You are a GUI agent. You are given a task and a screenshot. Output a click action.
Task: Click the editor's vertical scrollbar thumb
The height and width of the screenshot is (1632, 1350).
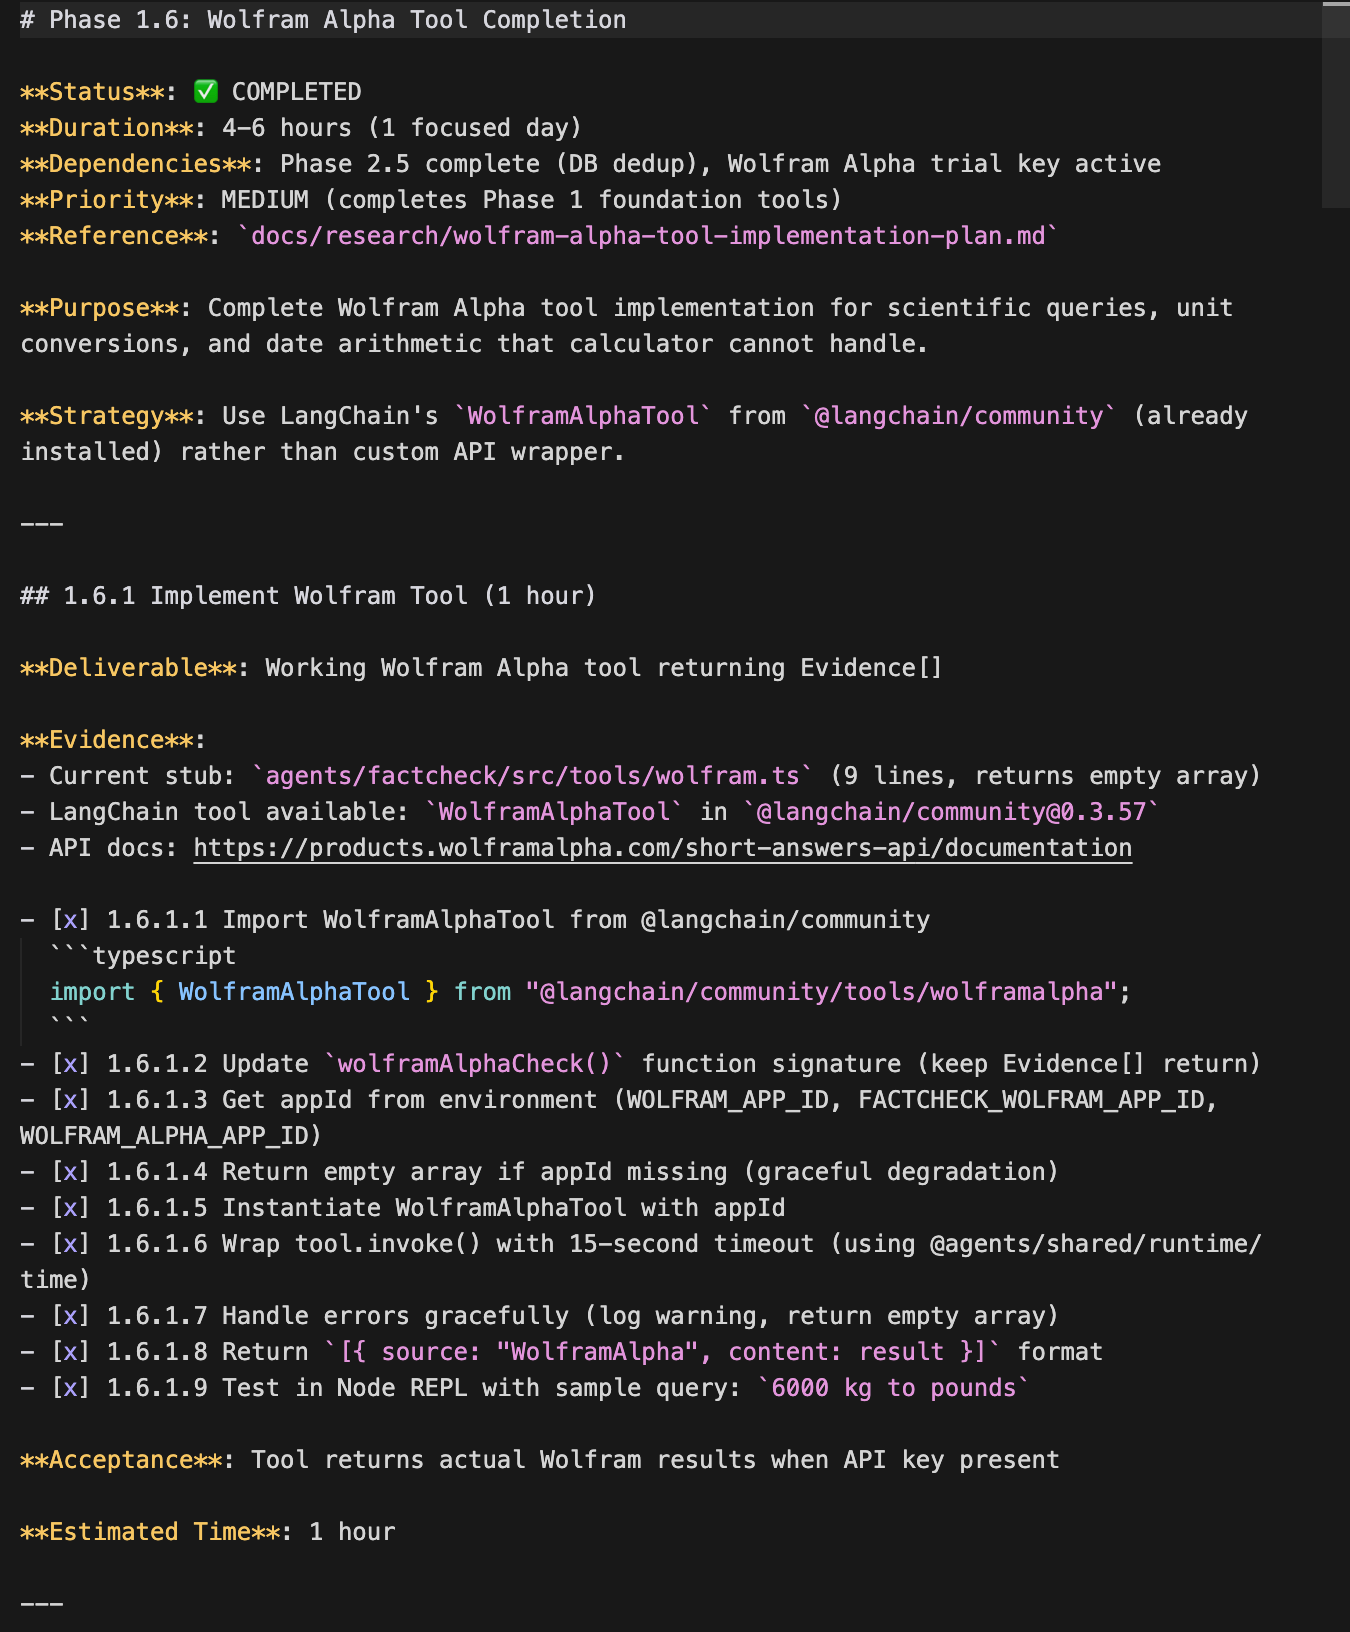[1335, 105]
